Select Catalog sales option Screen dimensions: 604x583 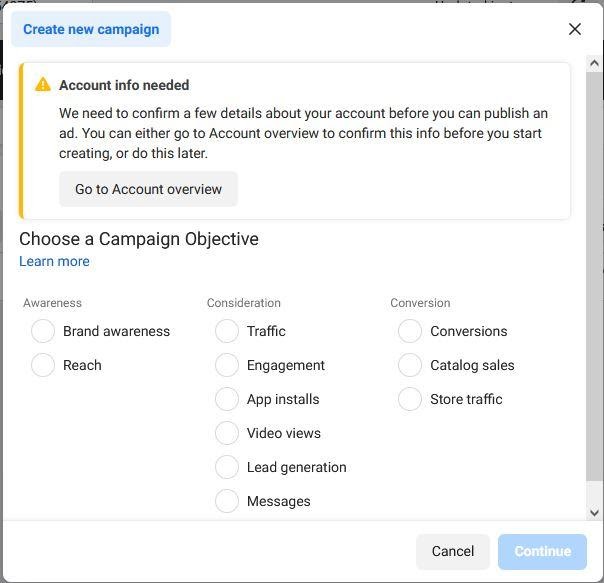pos(410,365)
